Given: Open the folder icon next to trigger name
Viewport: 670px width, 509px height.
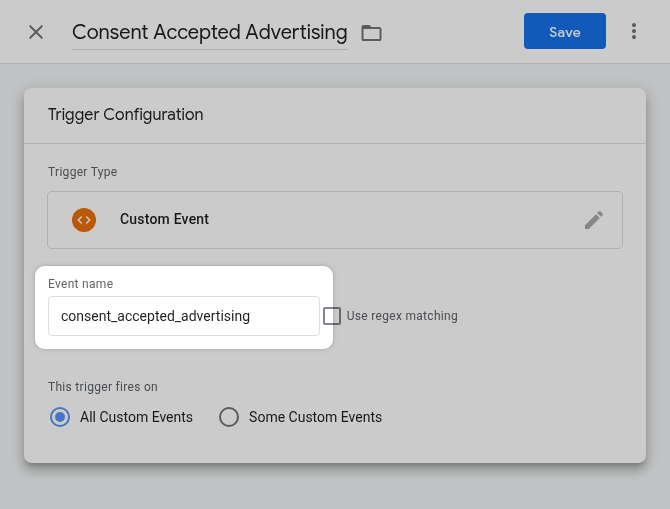Looking at the screenshot, I should 371,33.
